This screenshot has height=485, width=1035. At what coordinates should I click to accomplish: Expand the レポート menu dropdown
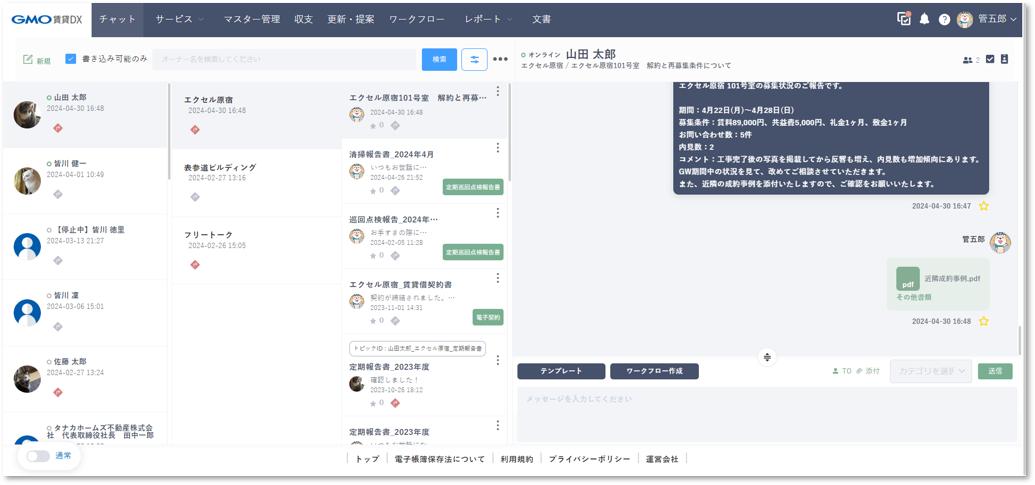pos(488,19)
